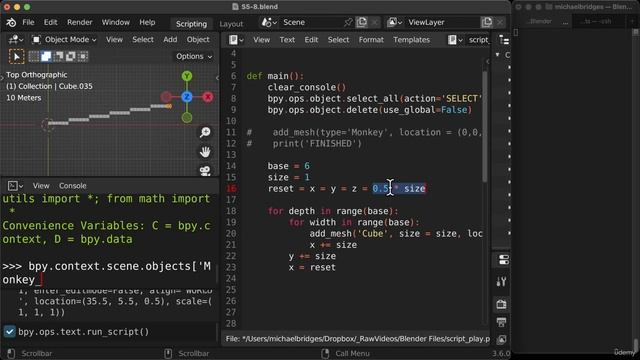Image resolution: width=640 pixels, height=360 pixels.
Task: Open the Tool properties tab icon
Action: [x=502, y=282]
